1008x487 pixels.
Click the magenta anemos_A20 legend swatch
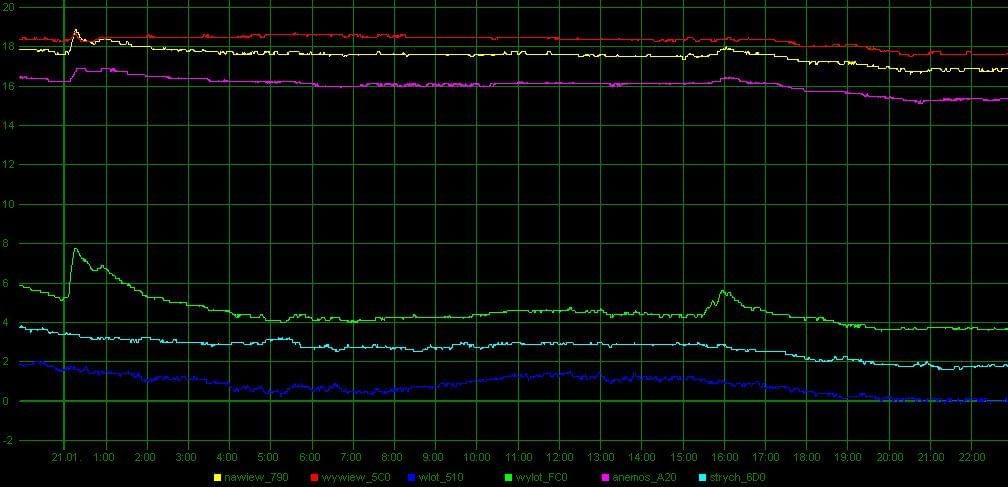(x=605, y=478)
